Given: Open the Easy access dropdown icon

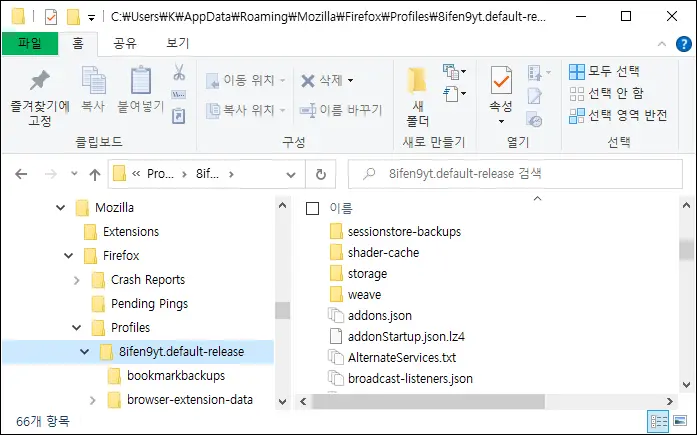Looking at the screenshot, I should coord(454,94).
